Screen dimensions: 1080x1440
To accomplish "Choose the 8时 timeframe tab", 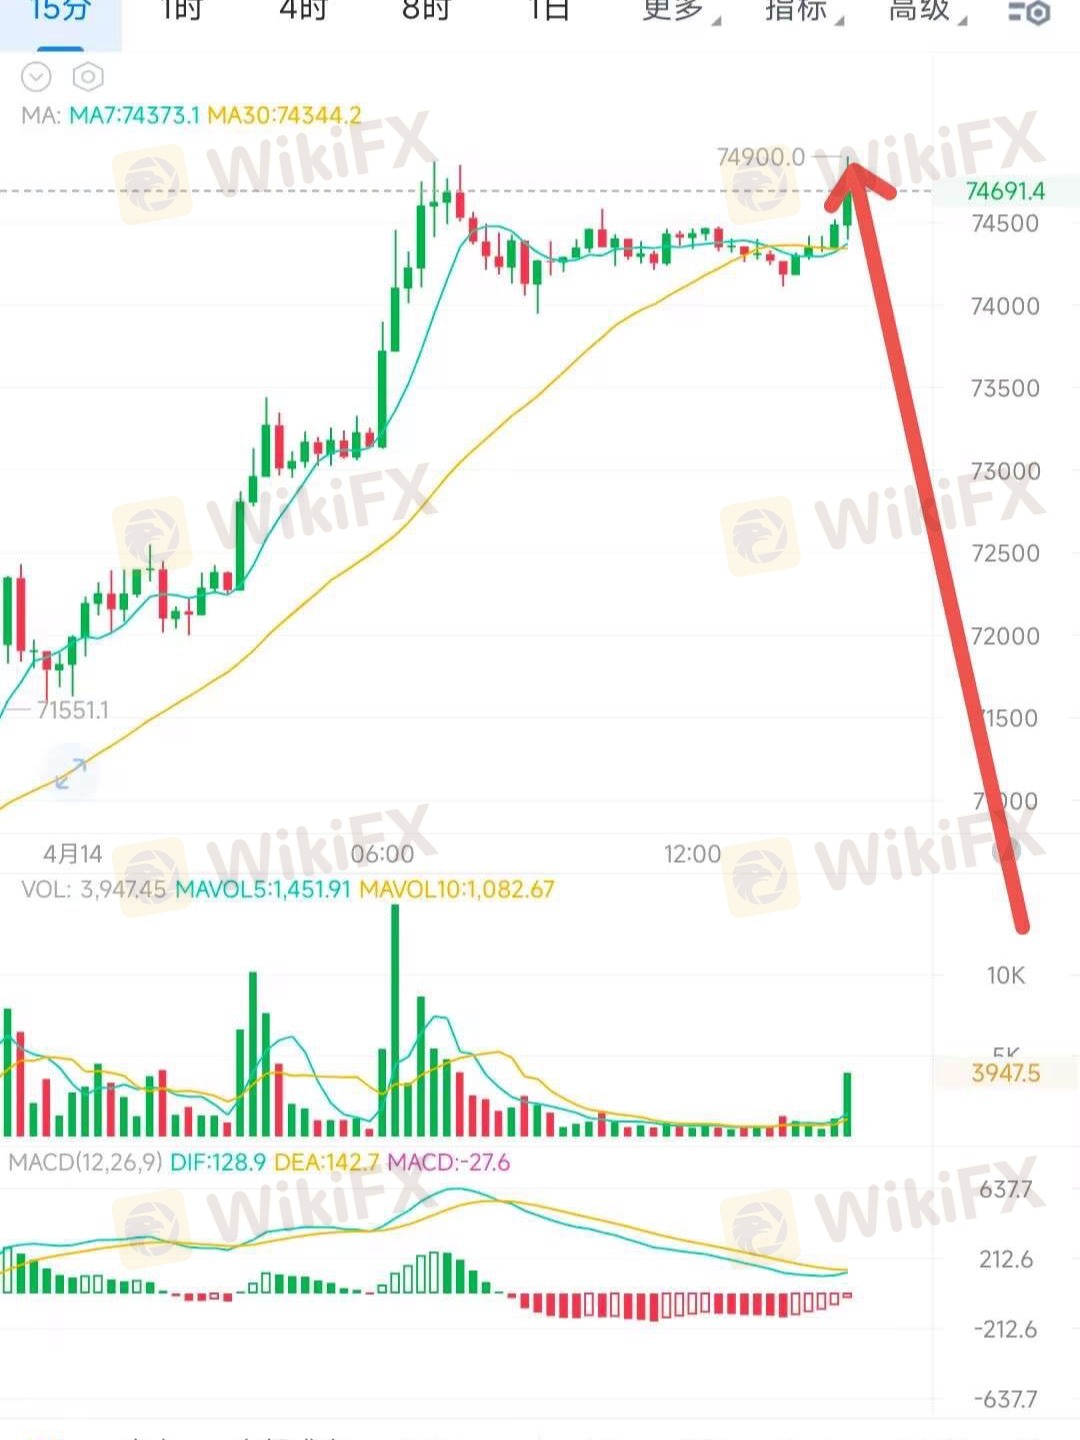I will coord(425,12).
